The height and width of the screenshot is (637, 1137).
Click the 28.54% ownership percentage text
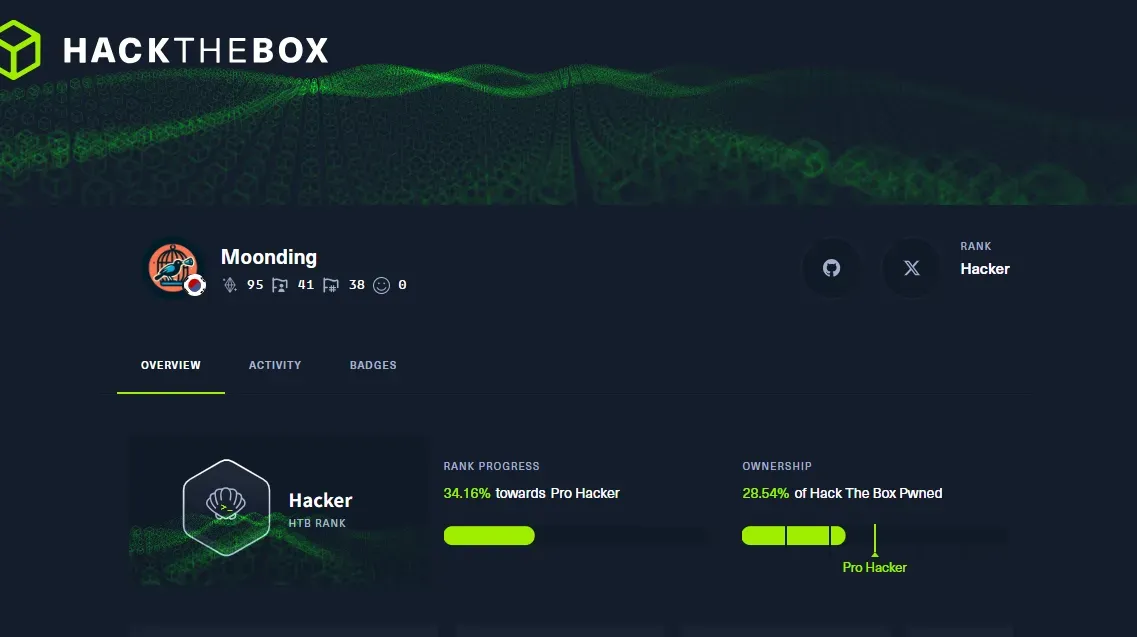766,493
